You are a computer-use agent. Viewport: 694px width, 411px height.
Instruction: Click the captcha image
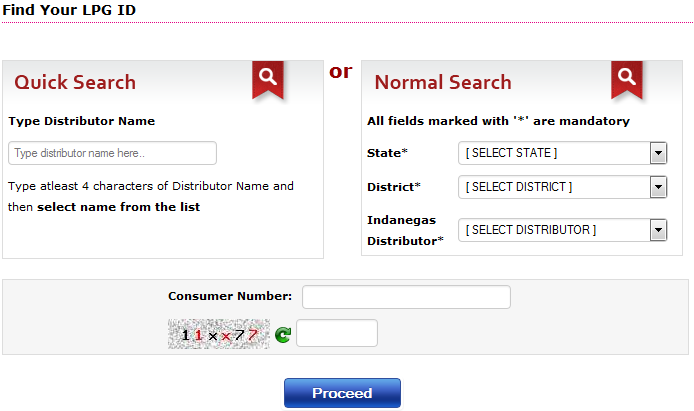[219, 335]
